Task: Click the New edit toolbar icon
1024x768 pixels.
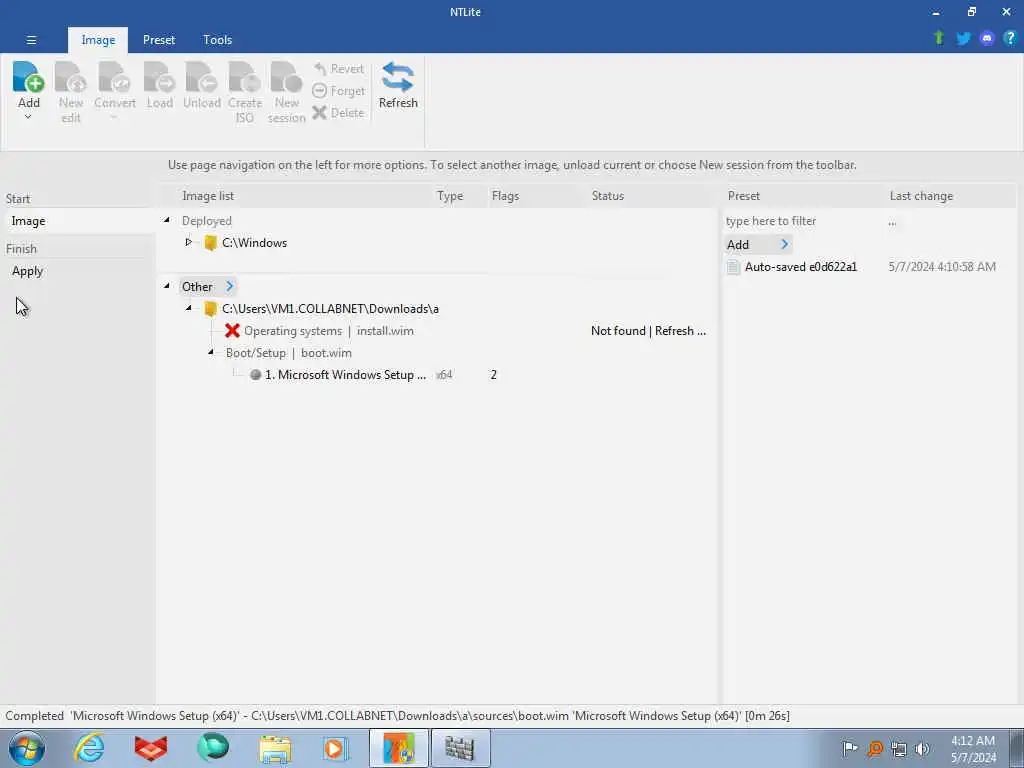Action: (x=71, y=77)
